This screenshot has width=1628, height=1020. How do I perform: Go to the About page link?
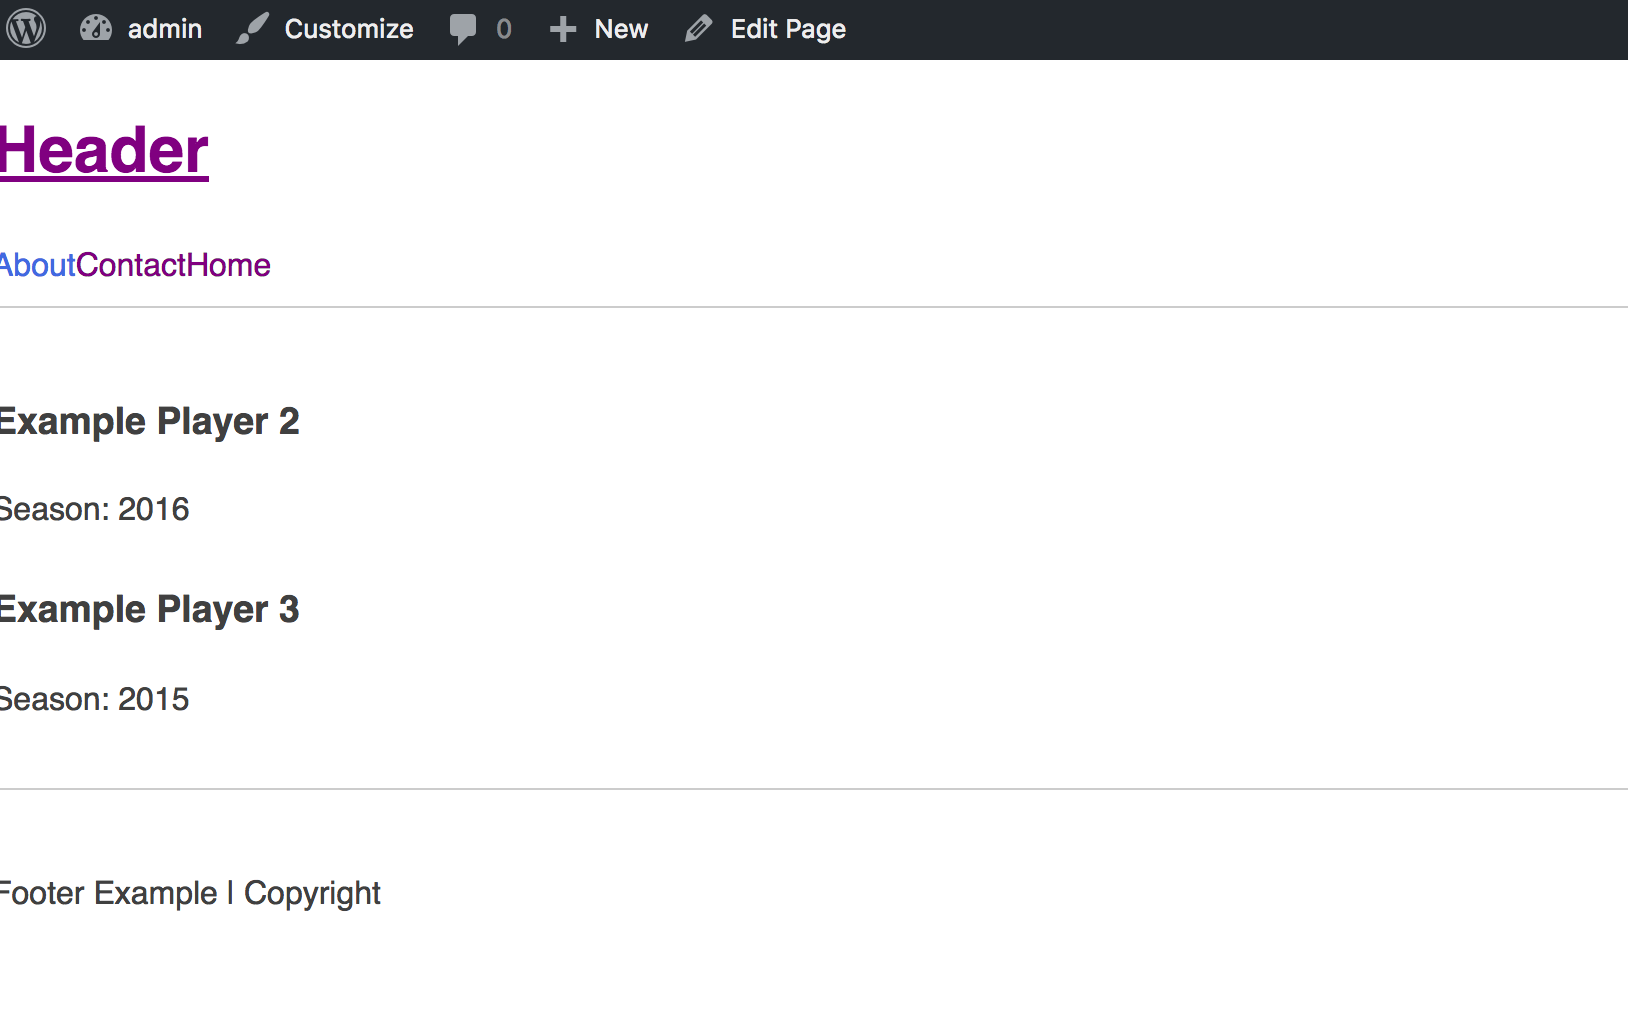pyautogui.click(x=37, y=265)
